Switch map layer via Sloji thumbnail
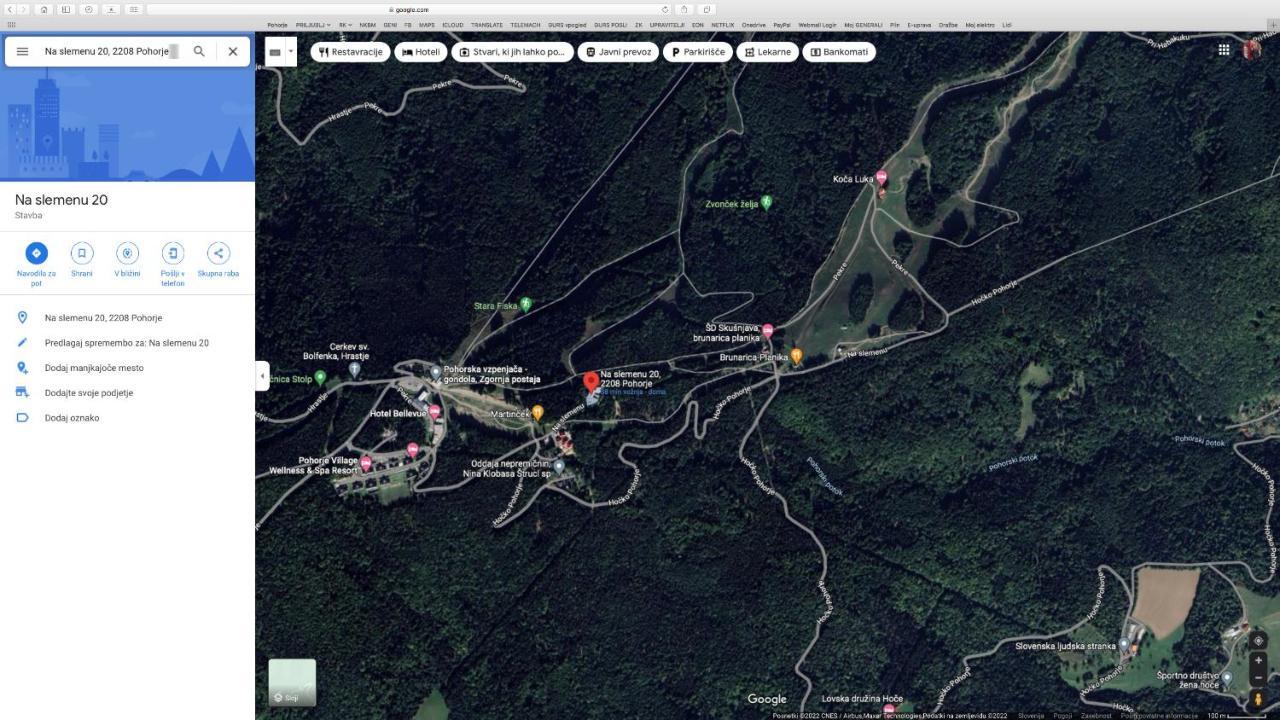This screenshot has width=1280, height=720. (292, 683)
